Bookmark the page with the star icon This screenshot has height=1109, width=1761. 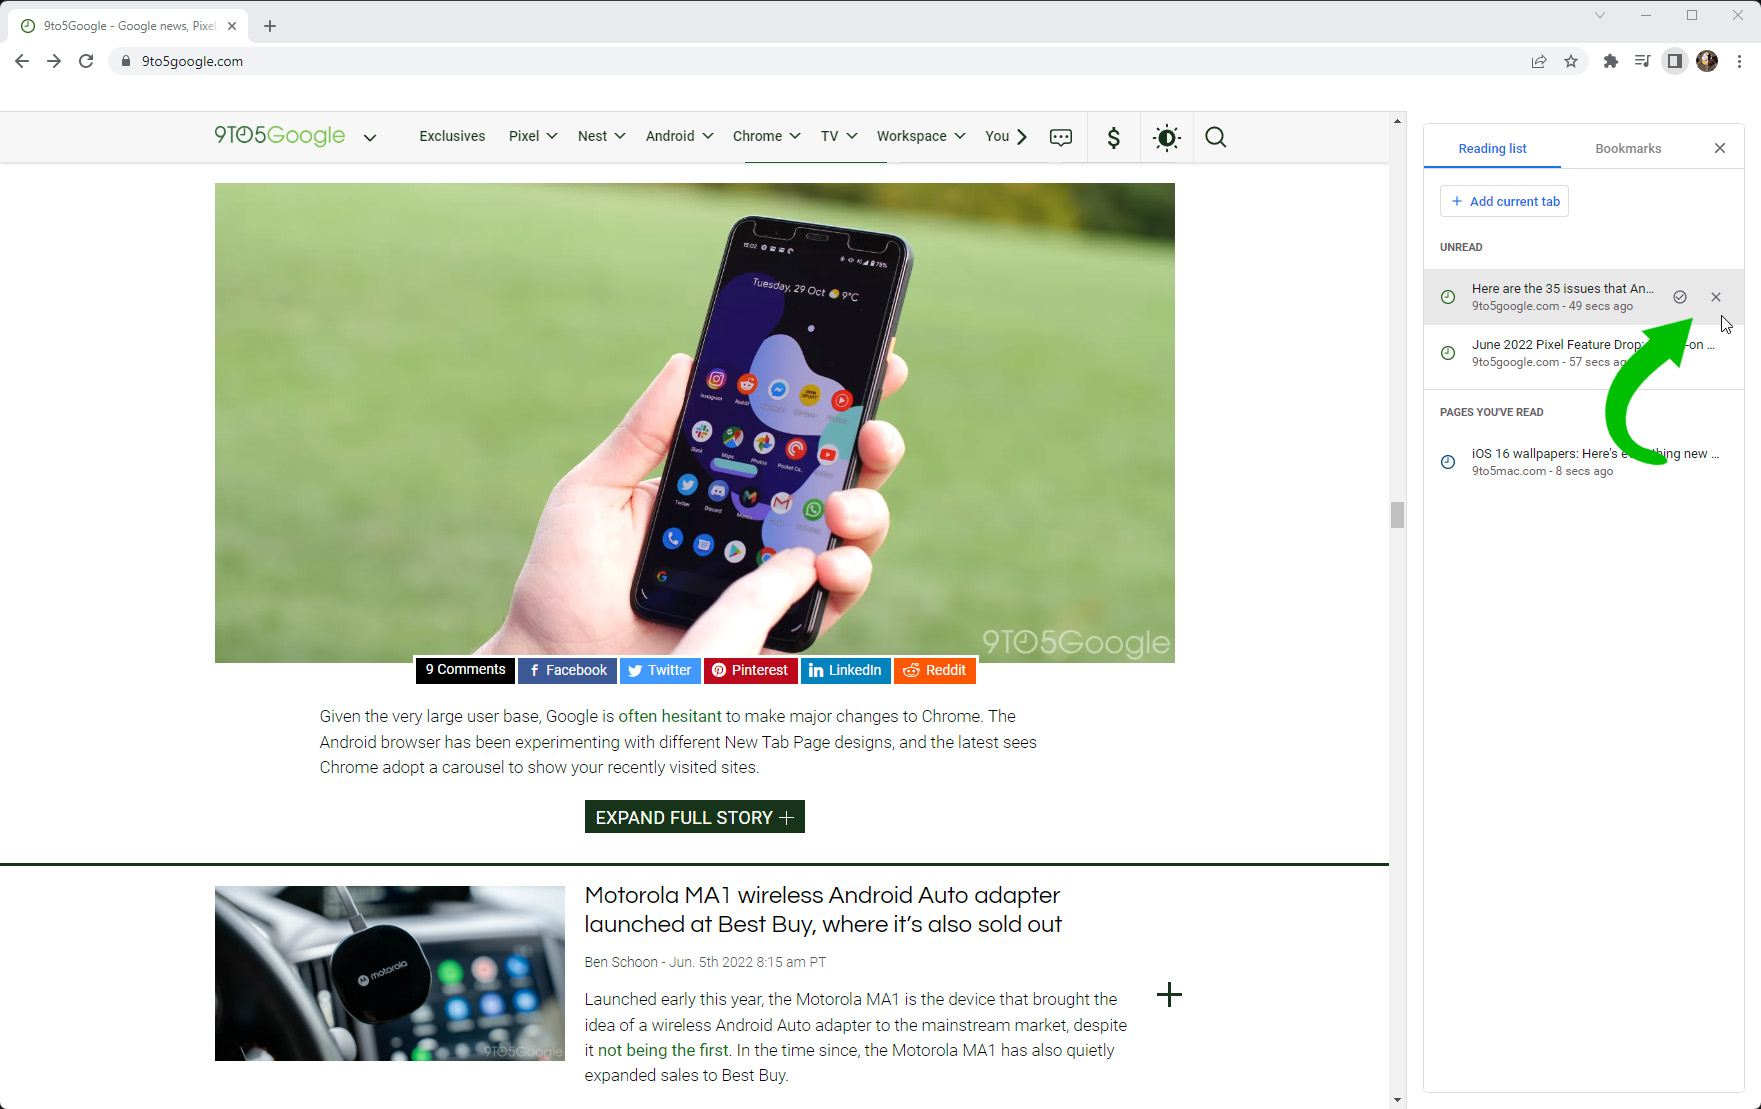1571,61
